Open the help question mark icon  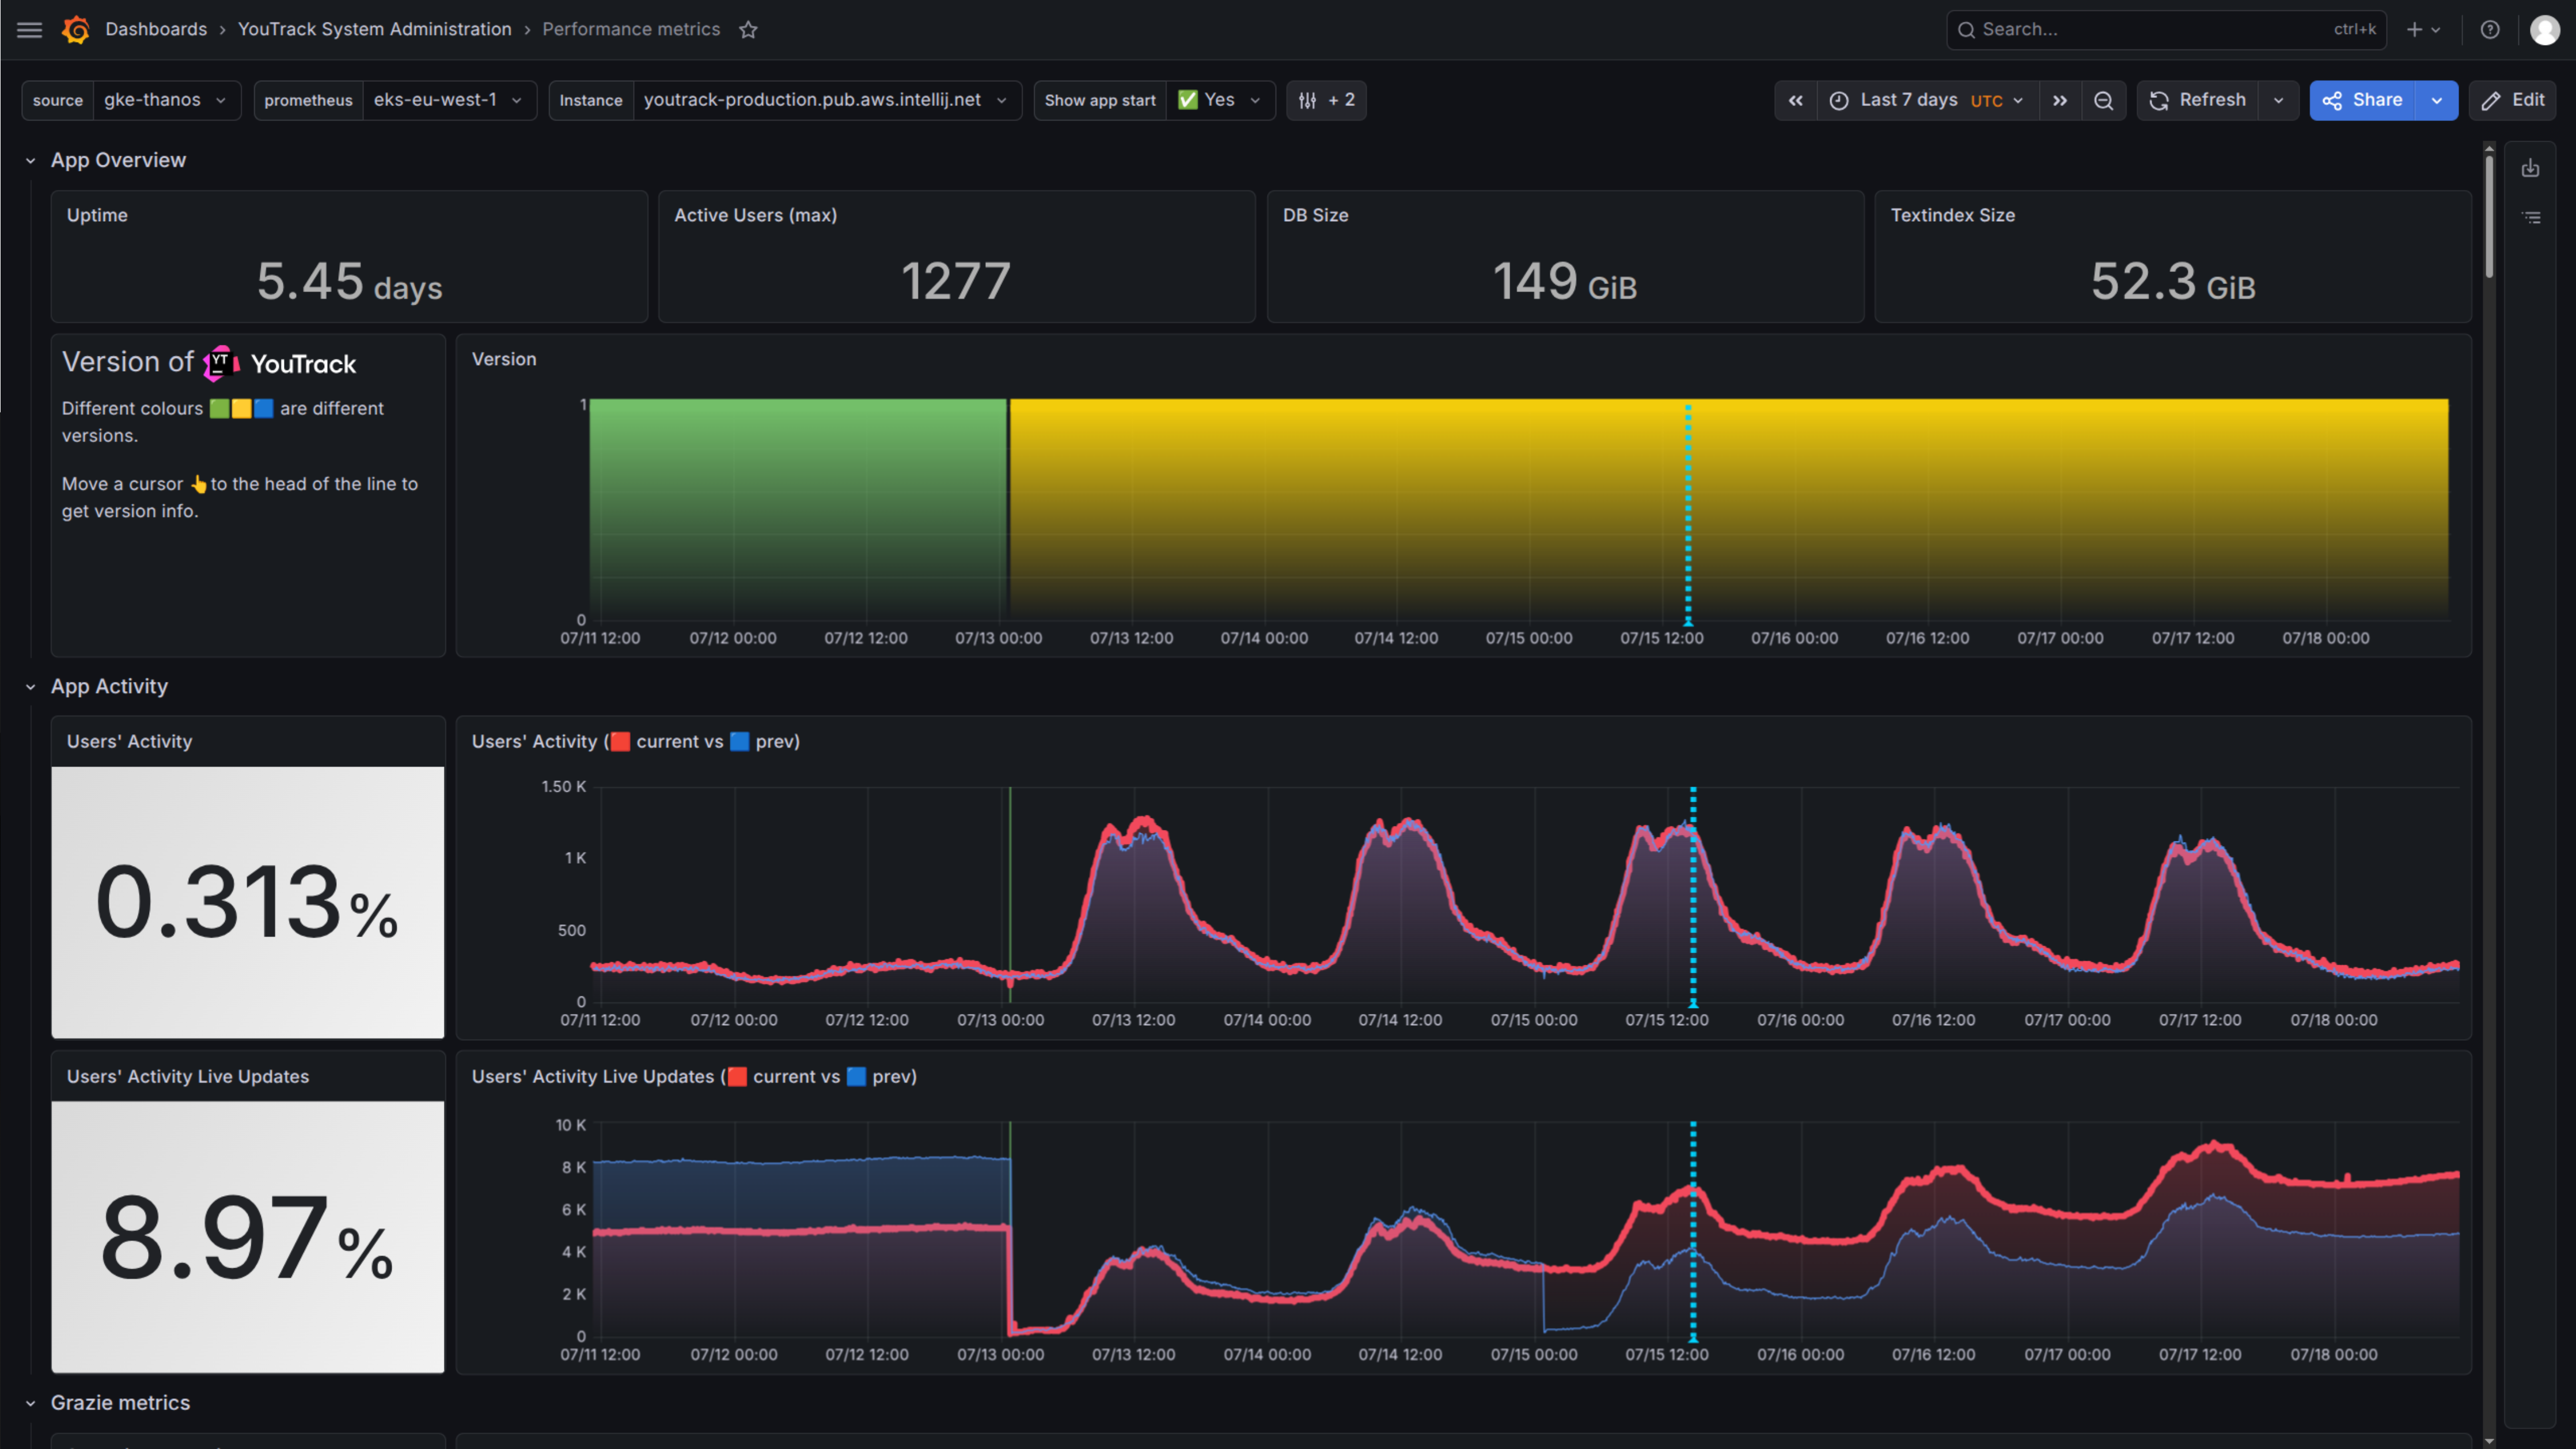tap(2490, 30)
